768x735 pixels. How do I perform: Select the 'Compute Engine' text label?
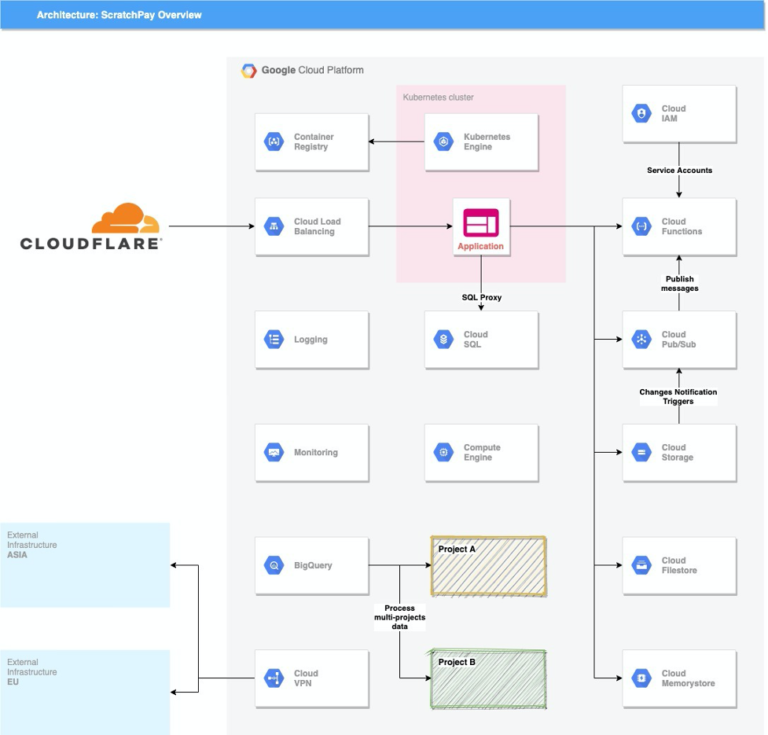pos(482,452)
